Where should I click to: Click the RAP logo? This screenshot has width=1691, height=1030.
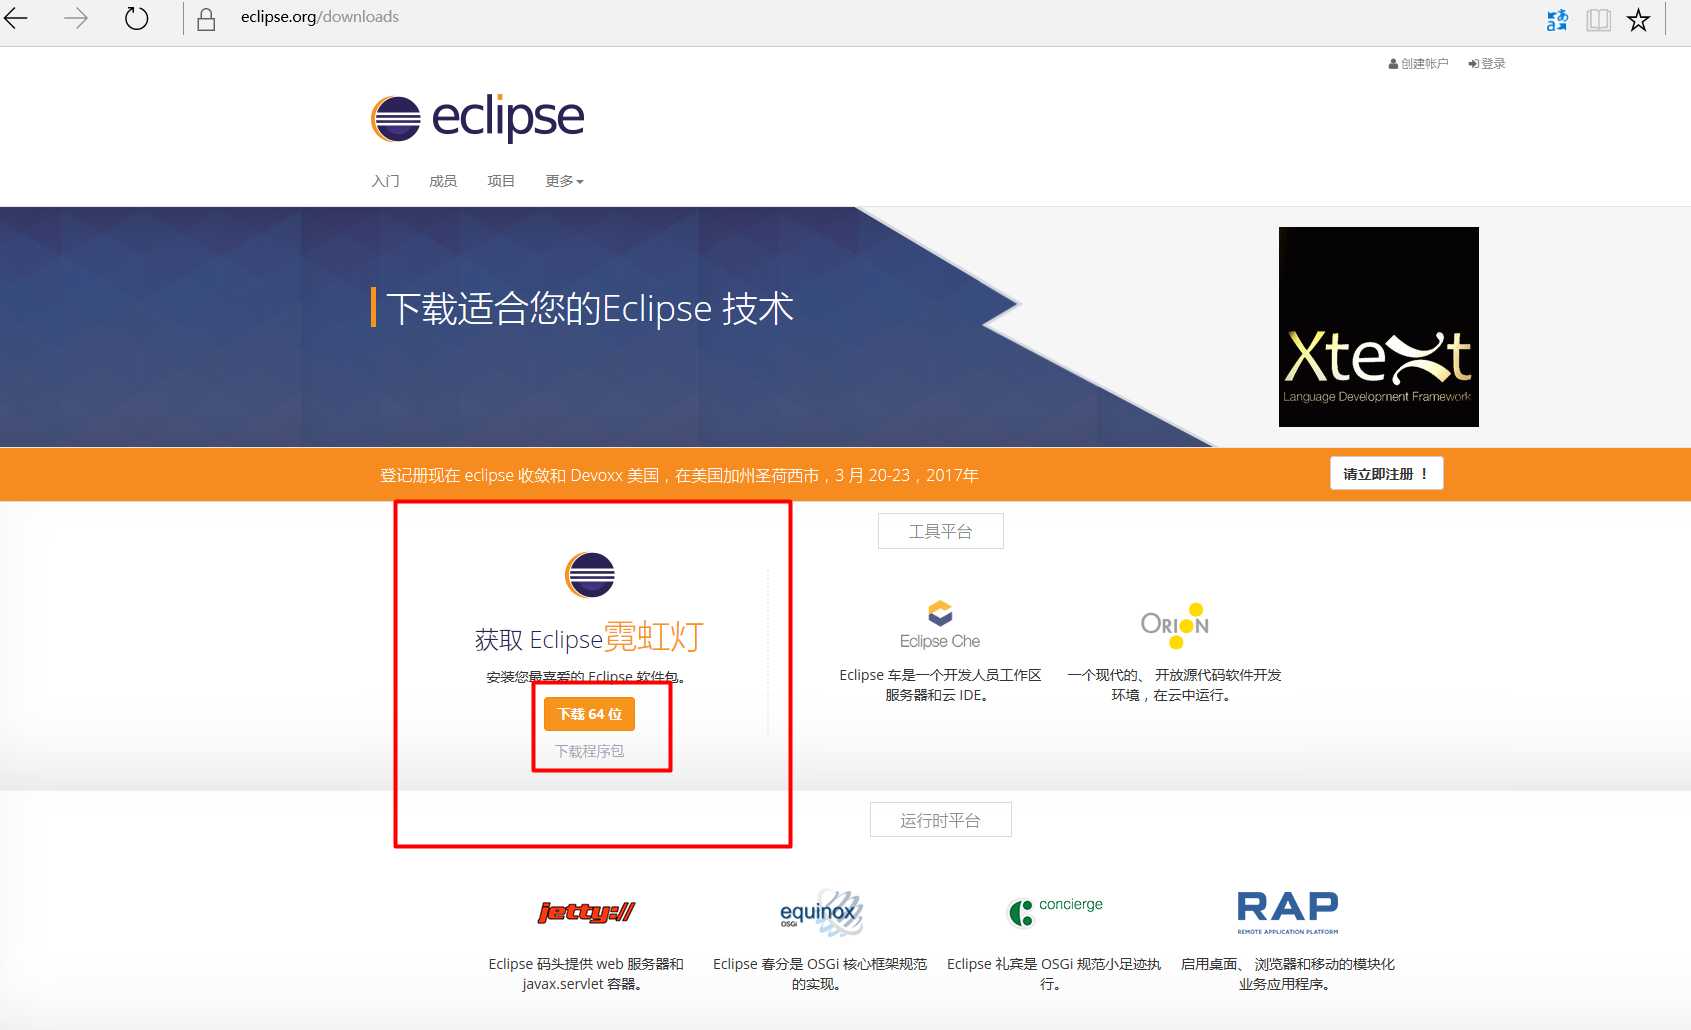pos(1287,912)
